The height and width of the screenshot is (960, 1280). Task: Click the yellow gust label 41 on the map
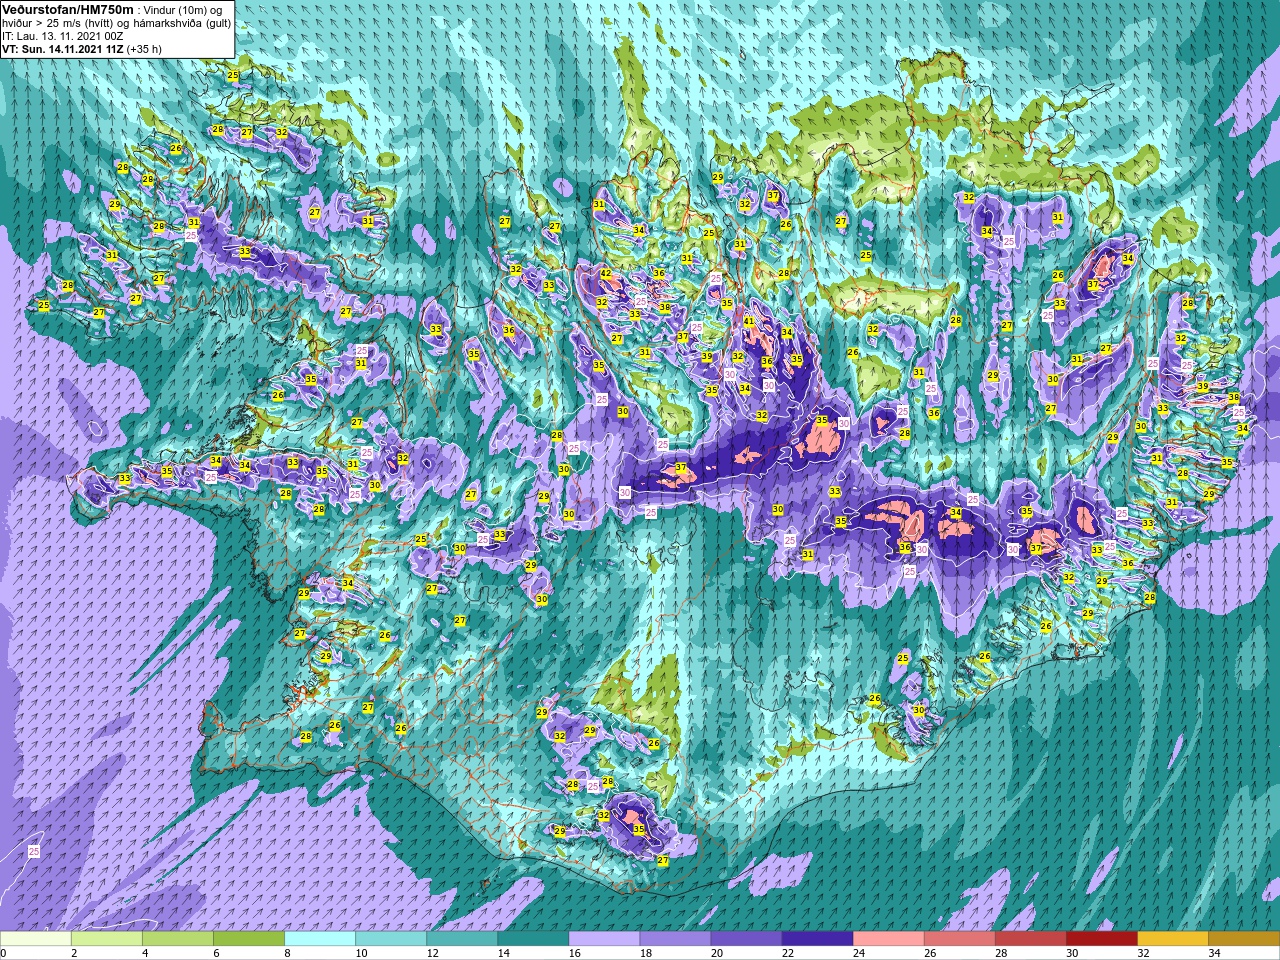pyautogui.click(x=749, y=321)
